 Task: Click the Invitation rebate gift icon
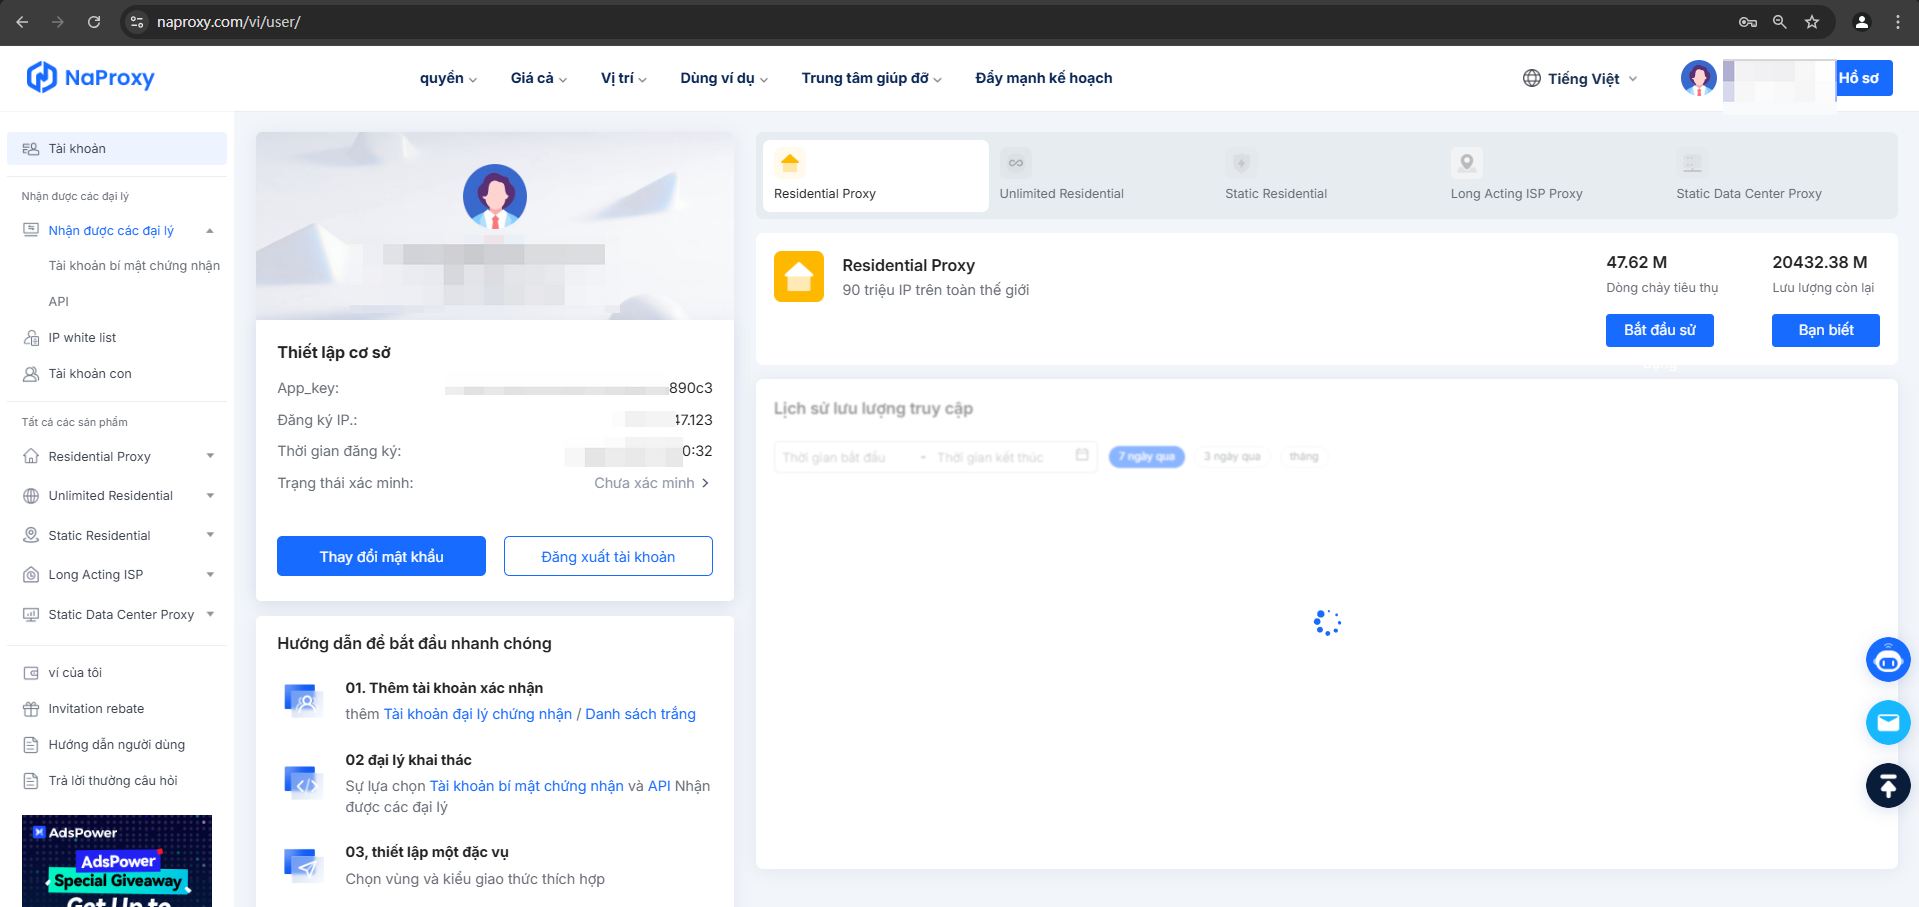(31, 709)
